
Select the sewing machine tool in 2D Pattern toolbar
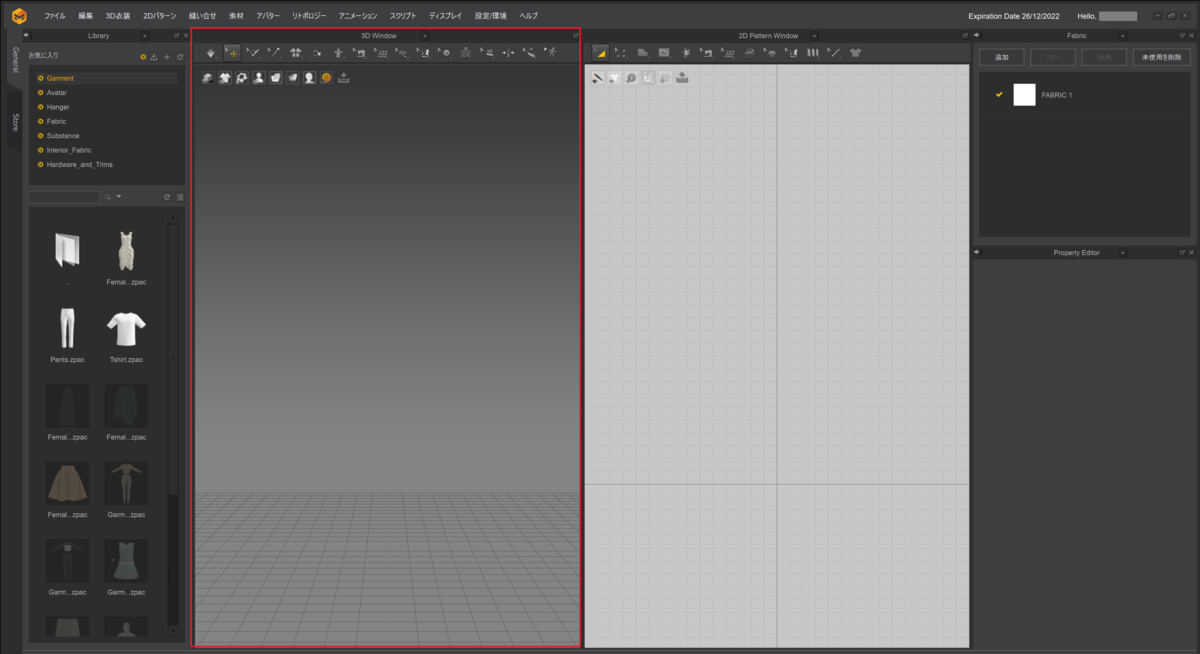(707, 53)
